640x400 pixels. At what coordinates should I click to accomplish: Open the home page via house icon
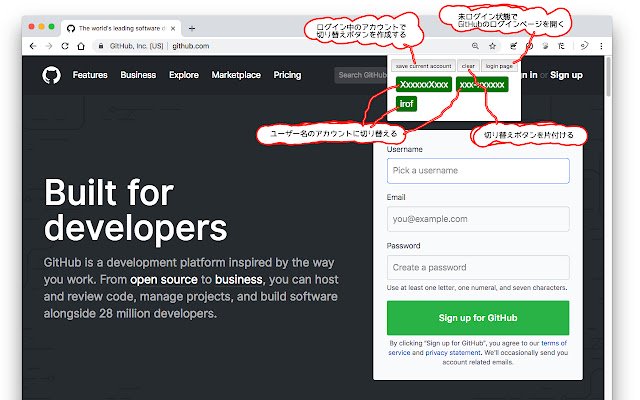81,46
